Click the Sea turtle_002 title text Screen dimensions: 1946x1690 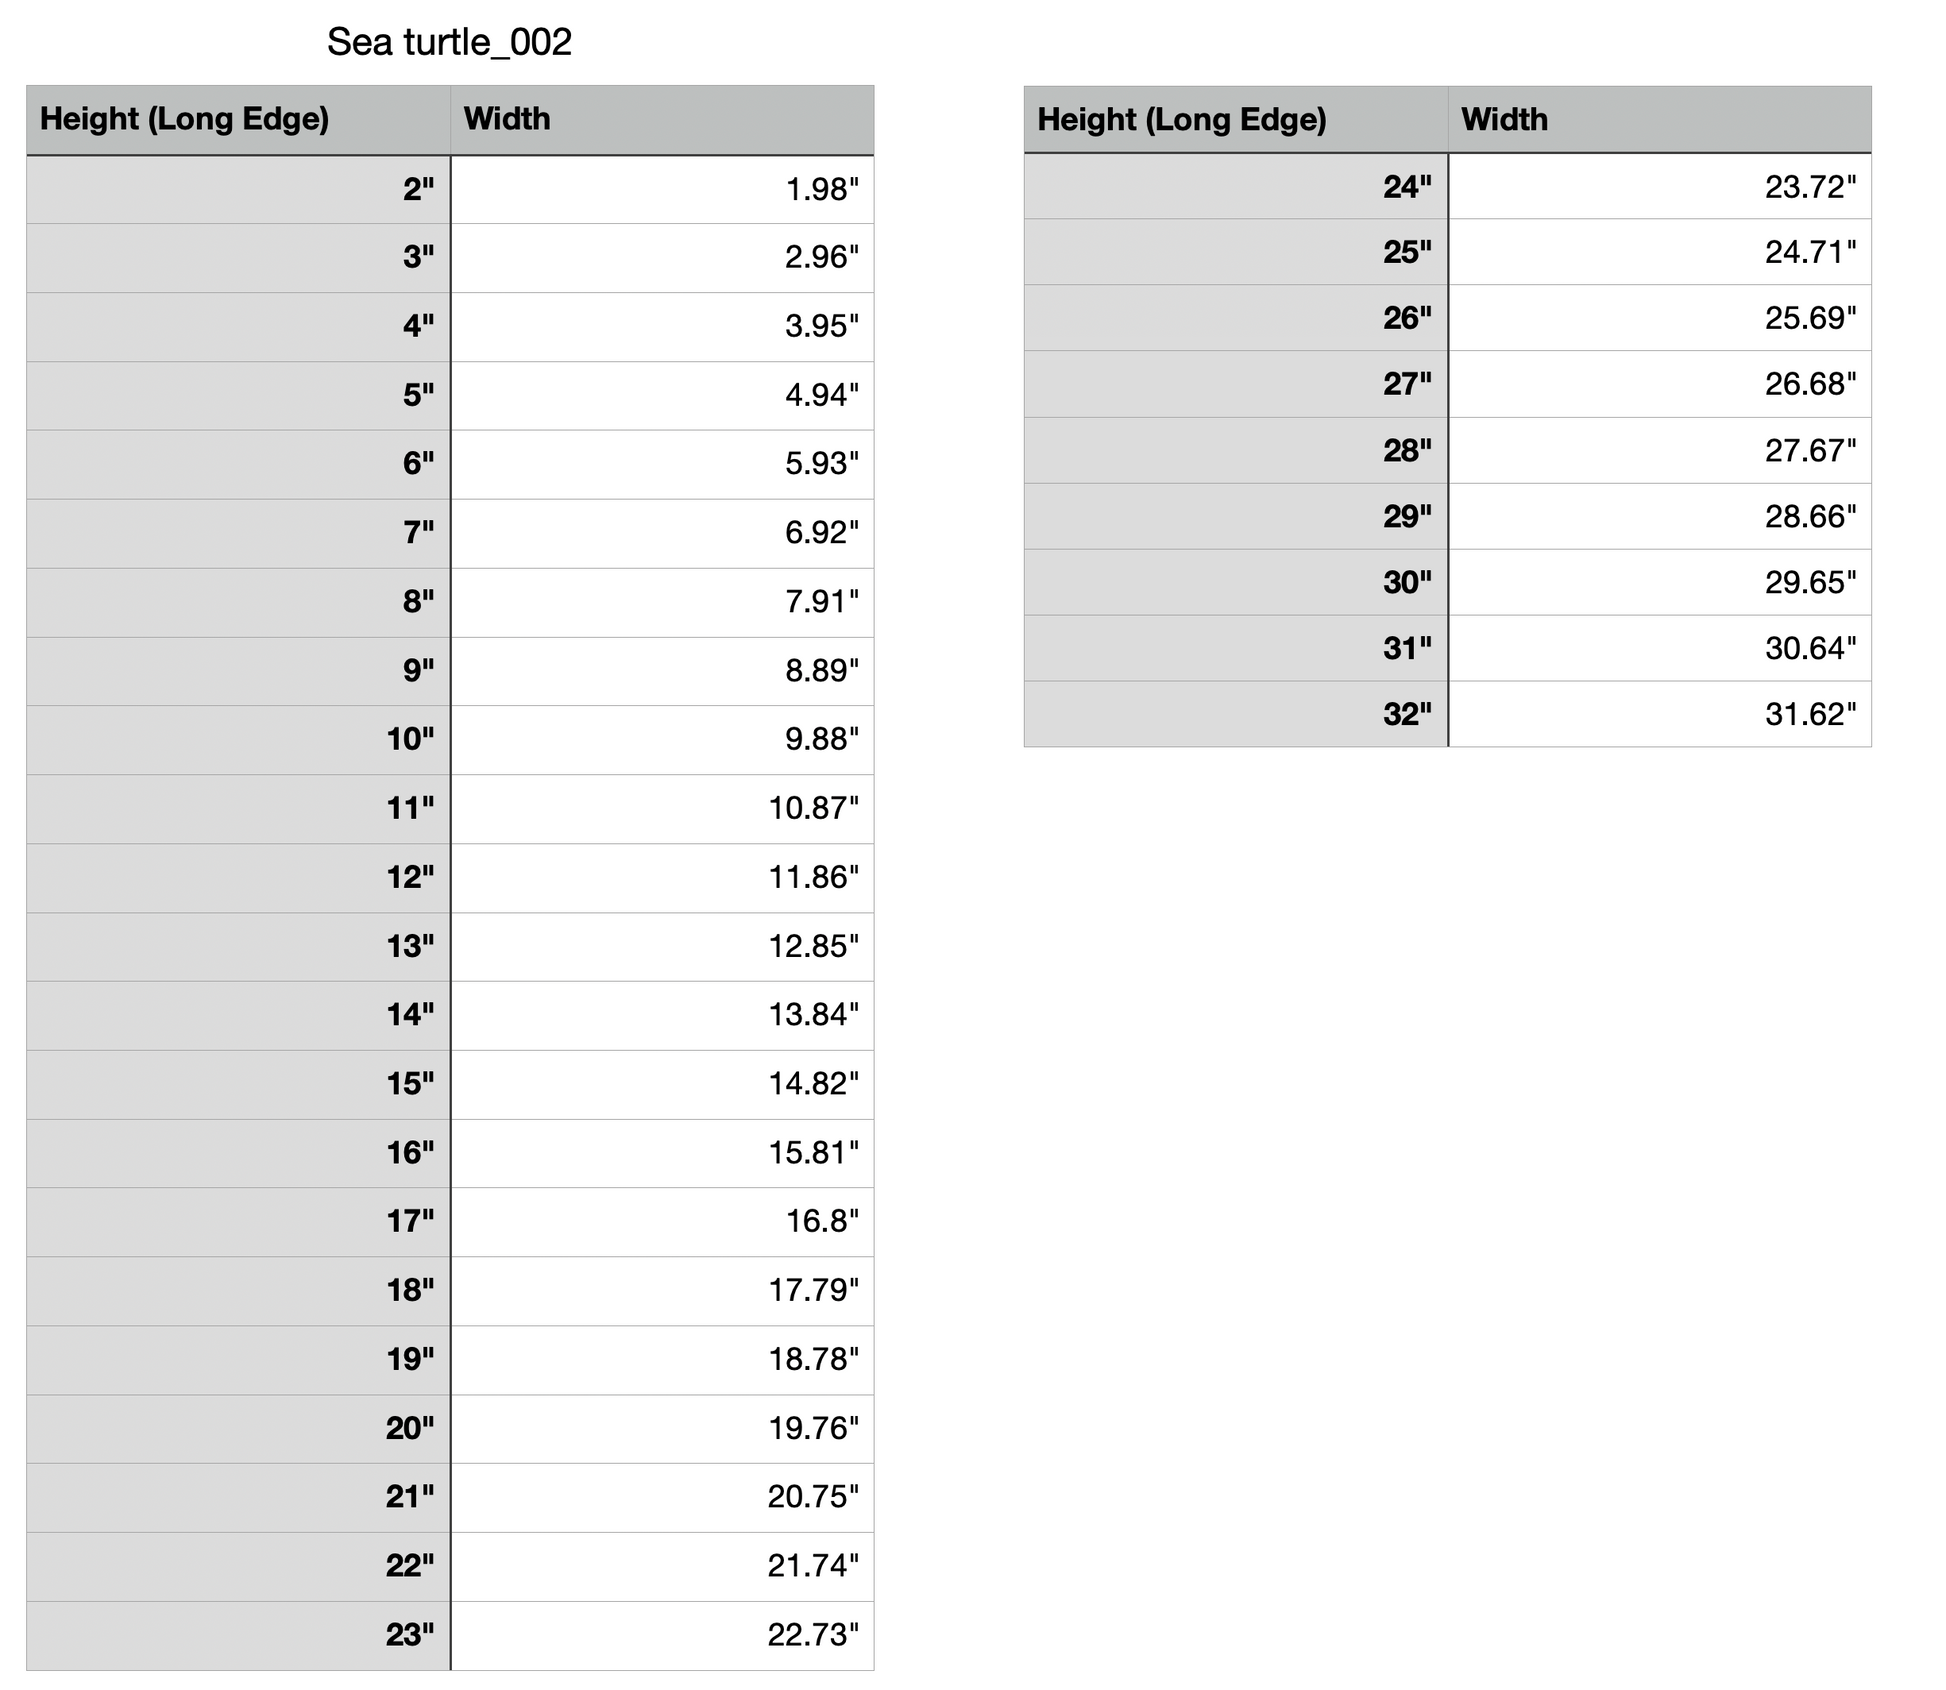tap(449, 43)
